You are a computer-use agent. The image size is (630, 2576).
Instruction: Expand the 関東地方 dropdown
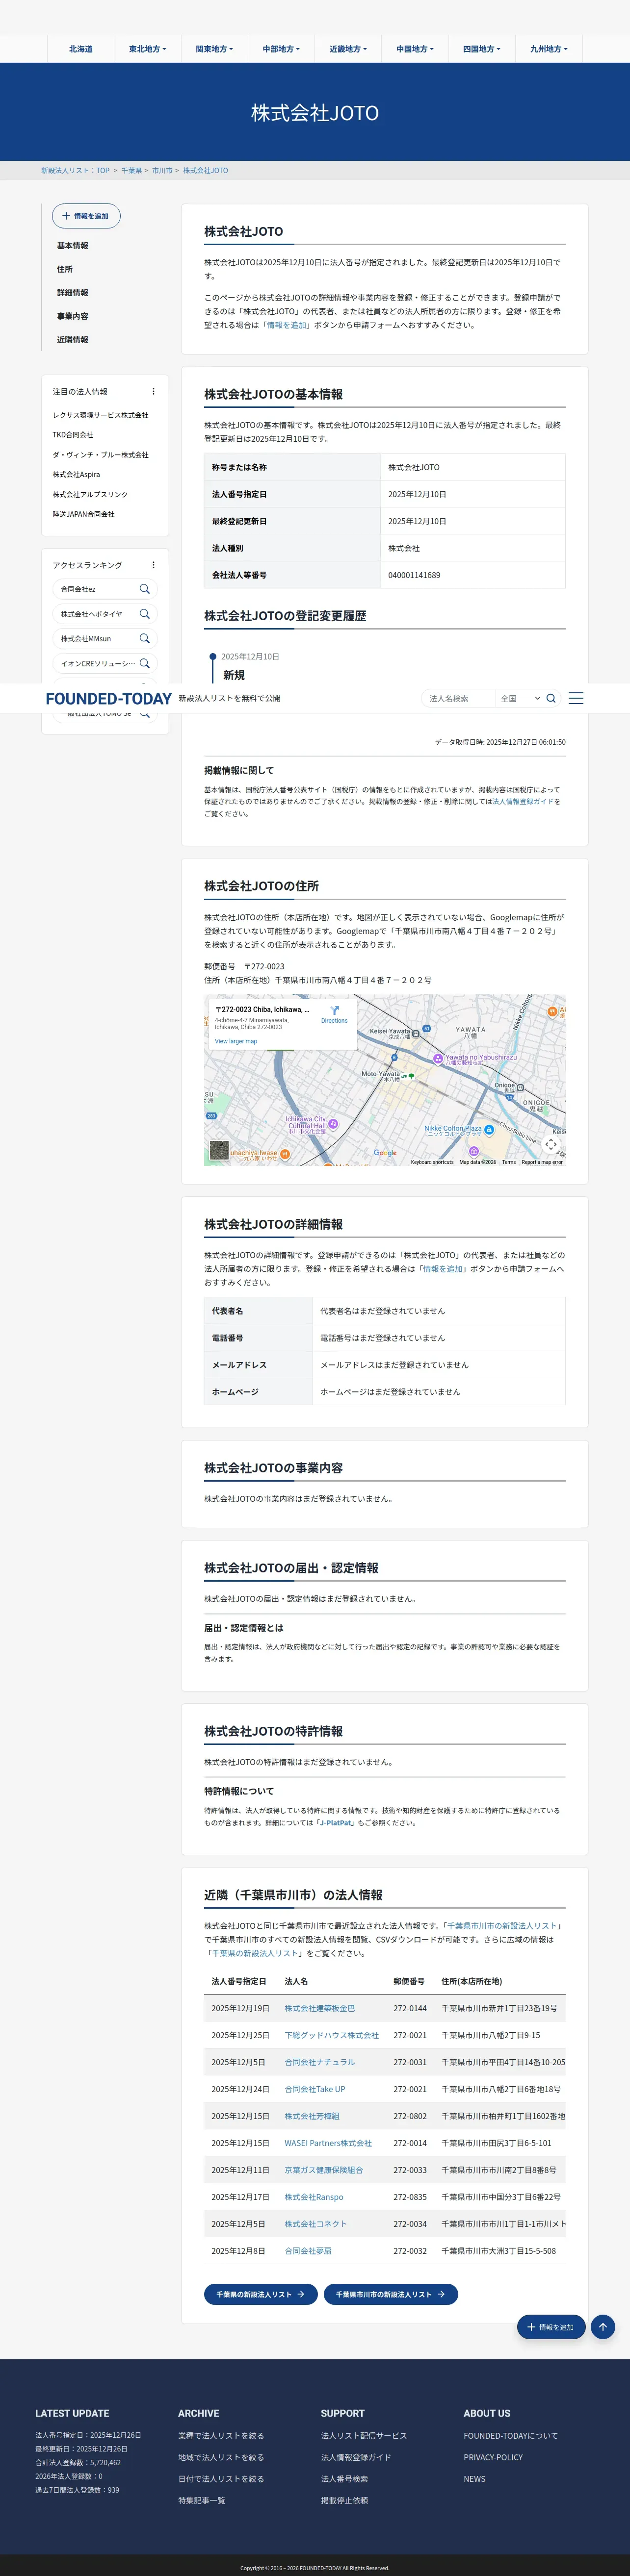(x=214, y=49)
